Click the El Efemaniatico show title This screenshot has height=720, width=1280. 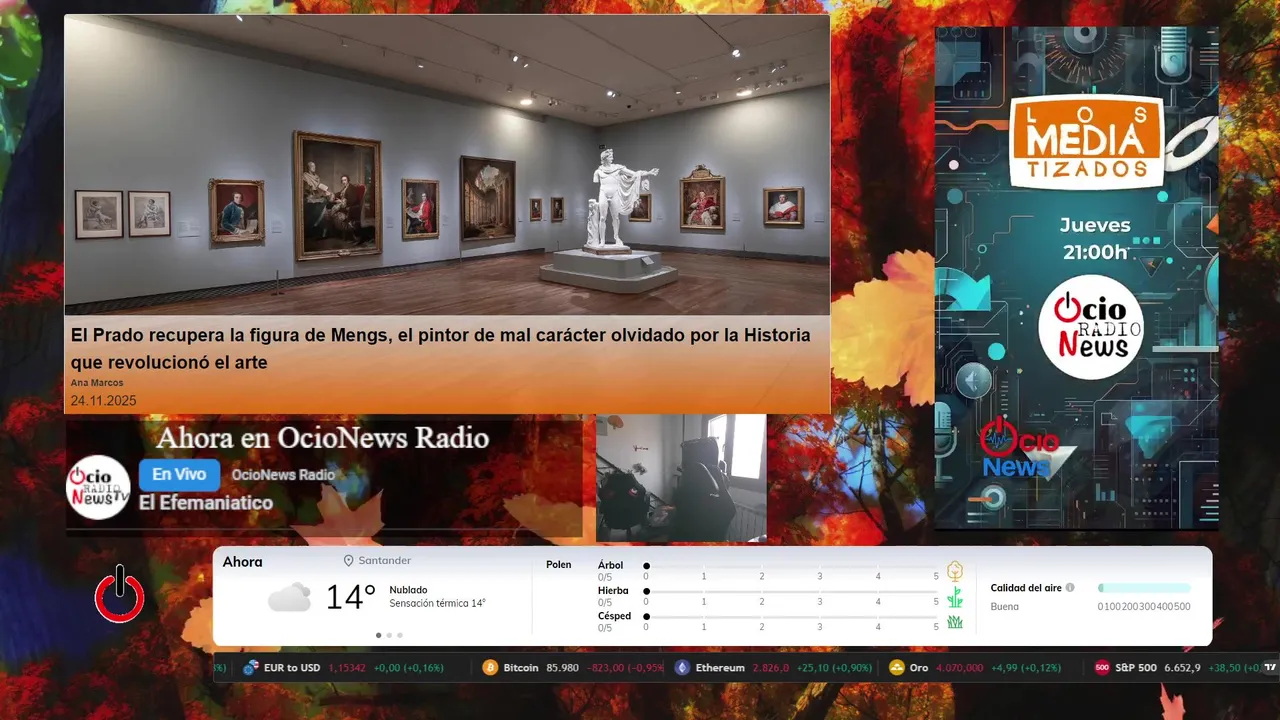point(206,503)
